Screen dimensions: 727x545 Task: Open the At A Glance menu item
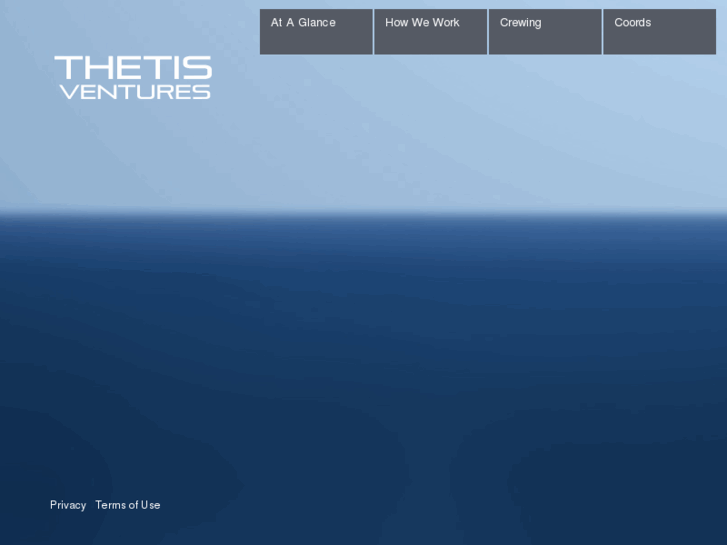316,32
